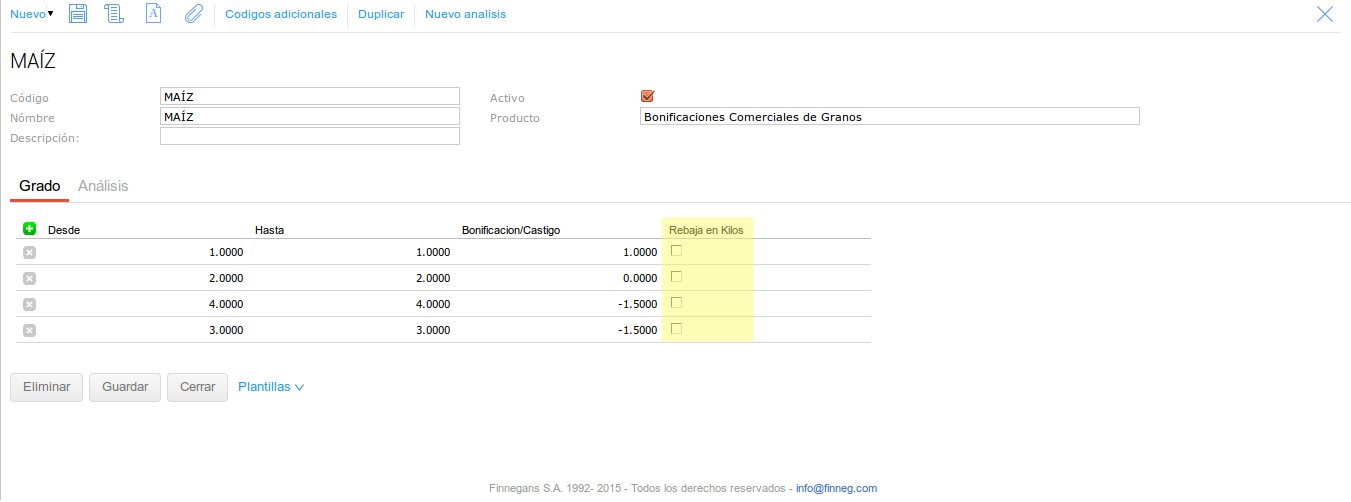
Task: Delete the row with Desde 1.0000
Action: click(29, 252)
